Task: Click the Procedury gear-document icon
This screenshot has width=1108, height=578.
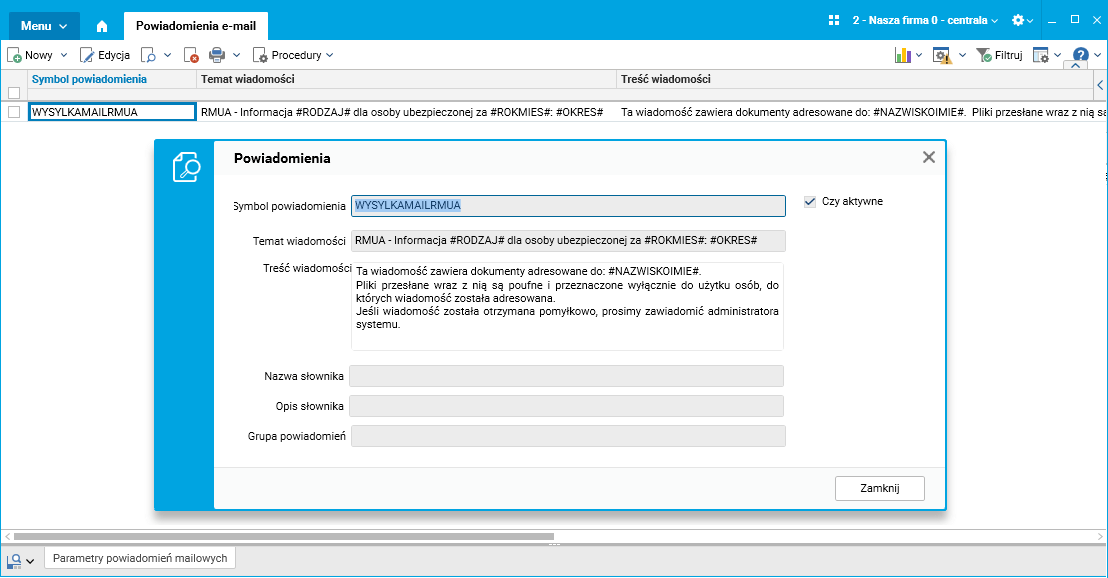Action: click(x=260, y=55)
